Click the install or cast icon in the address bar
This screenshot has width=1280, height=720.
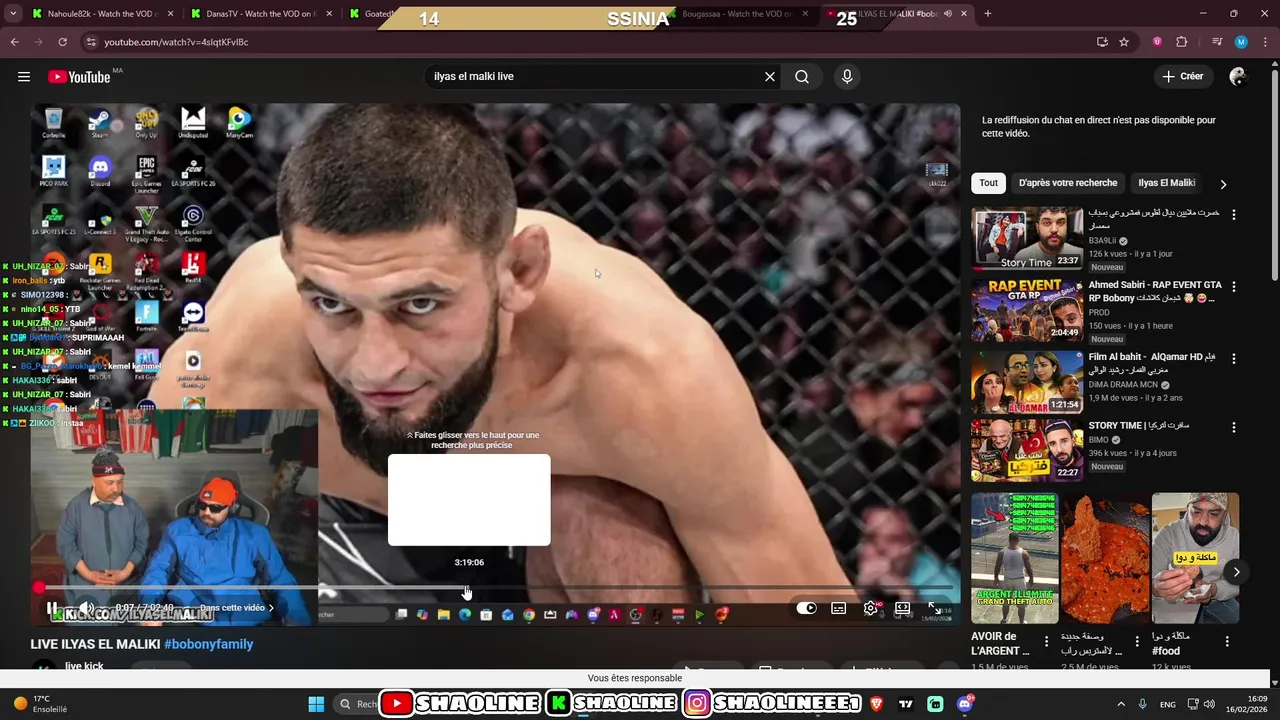tap(1102, 42)
